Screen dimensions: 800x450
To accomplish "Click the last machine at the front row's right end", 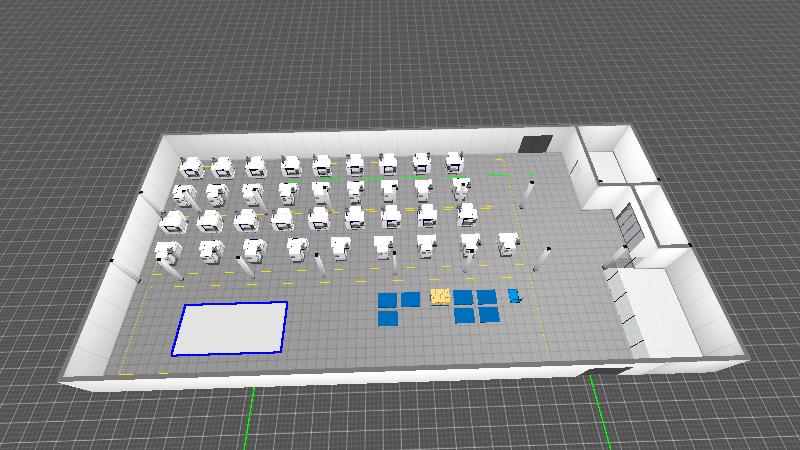I will (x=508, y=244).
